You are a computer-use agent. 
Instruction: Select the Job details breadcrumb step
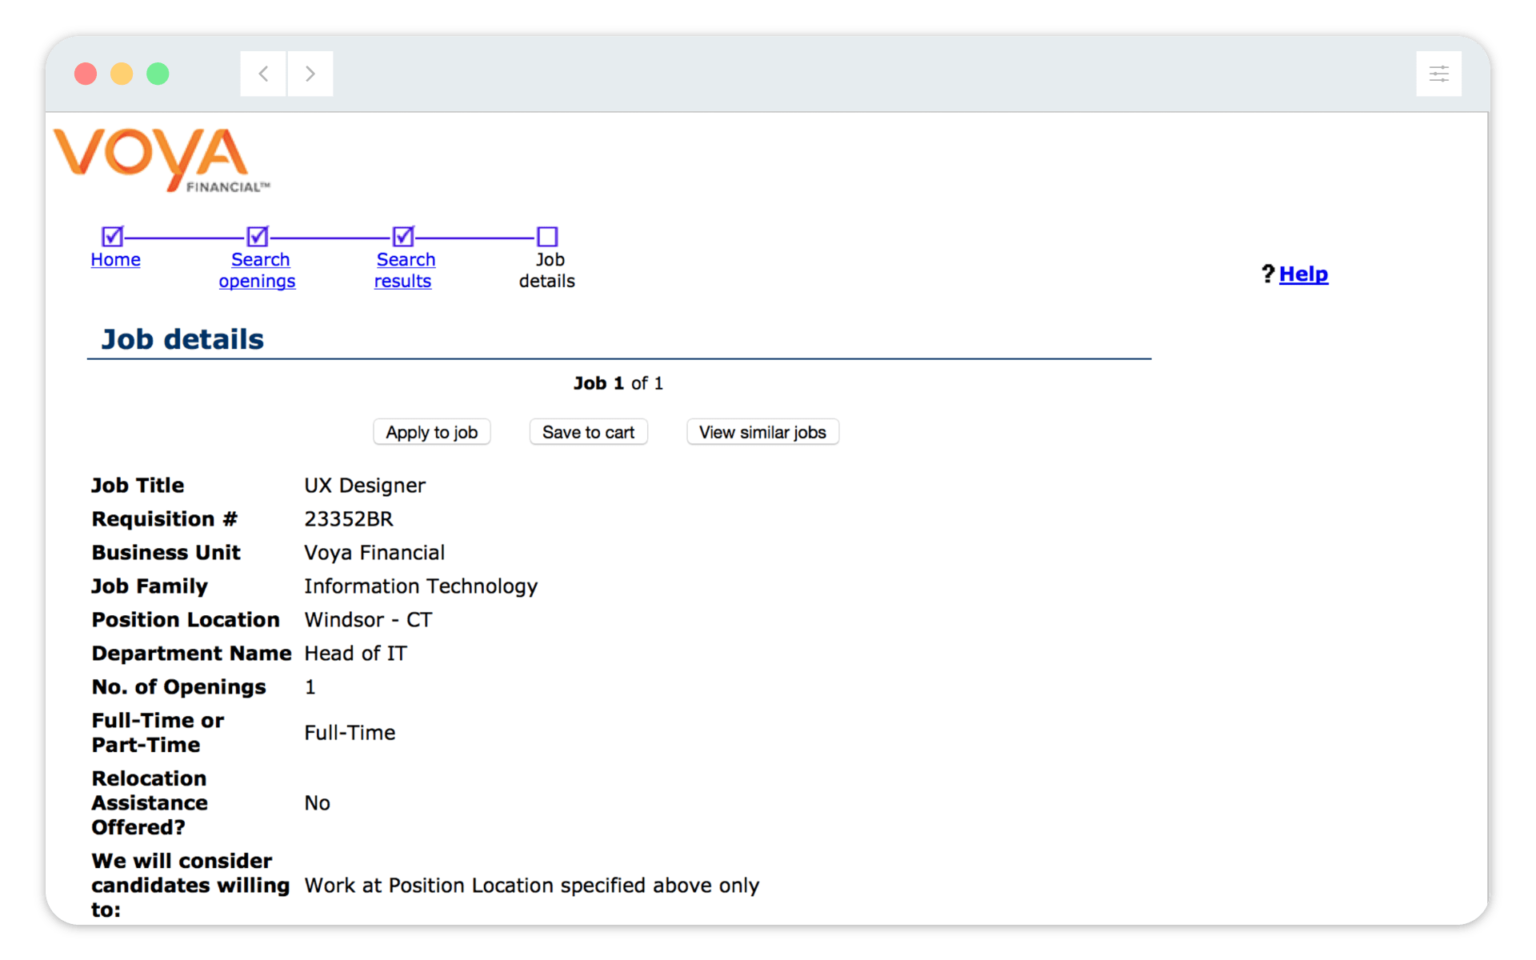pyautogui.click(x=547, y=270)
